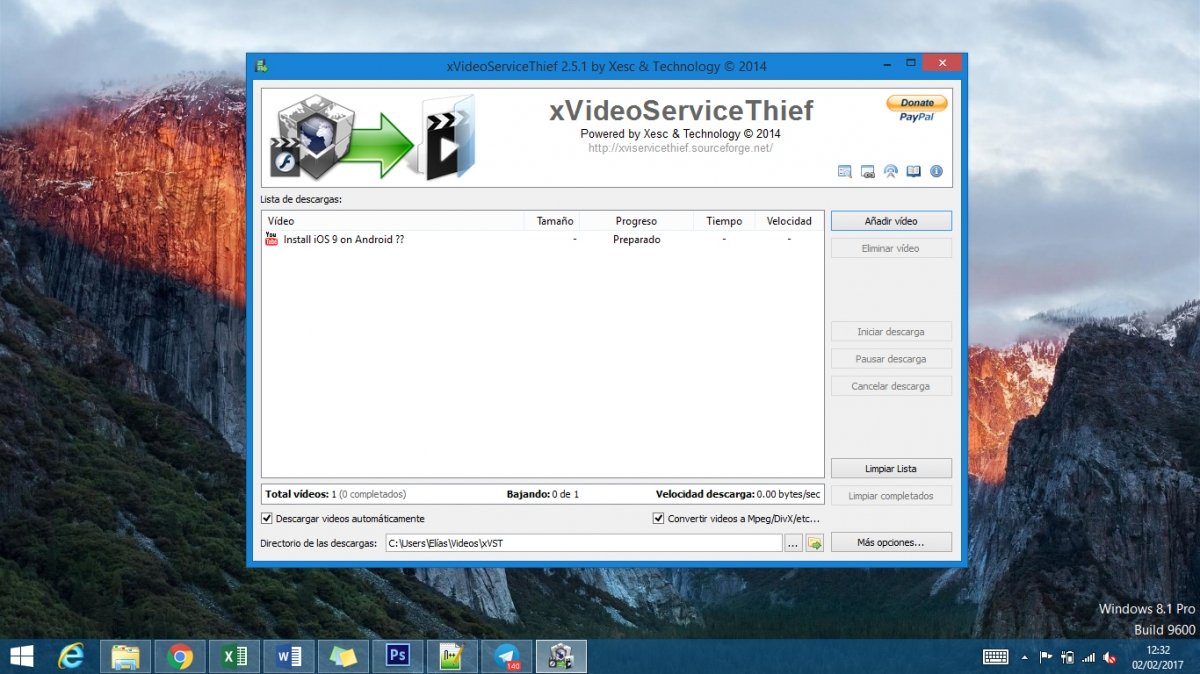
Task: Open the drag and drop window icon
Action: coord(845,172)
